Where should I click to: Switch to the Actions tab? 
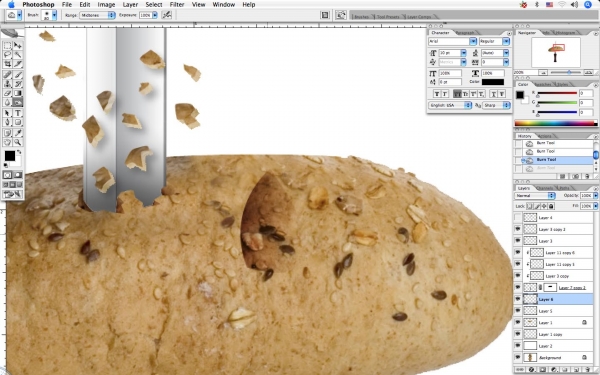(545, 136)
